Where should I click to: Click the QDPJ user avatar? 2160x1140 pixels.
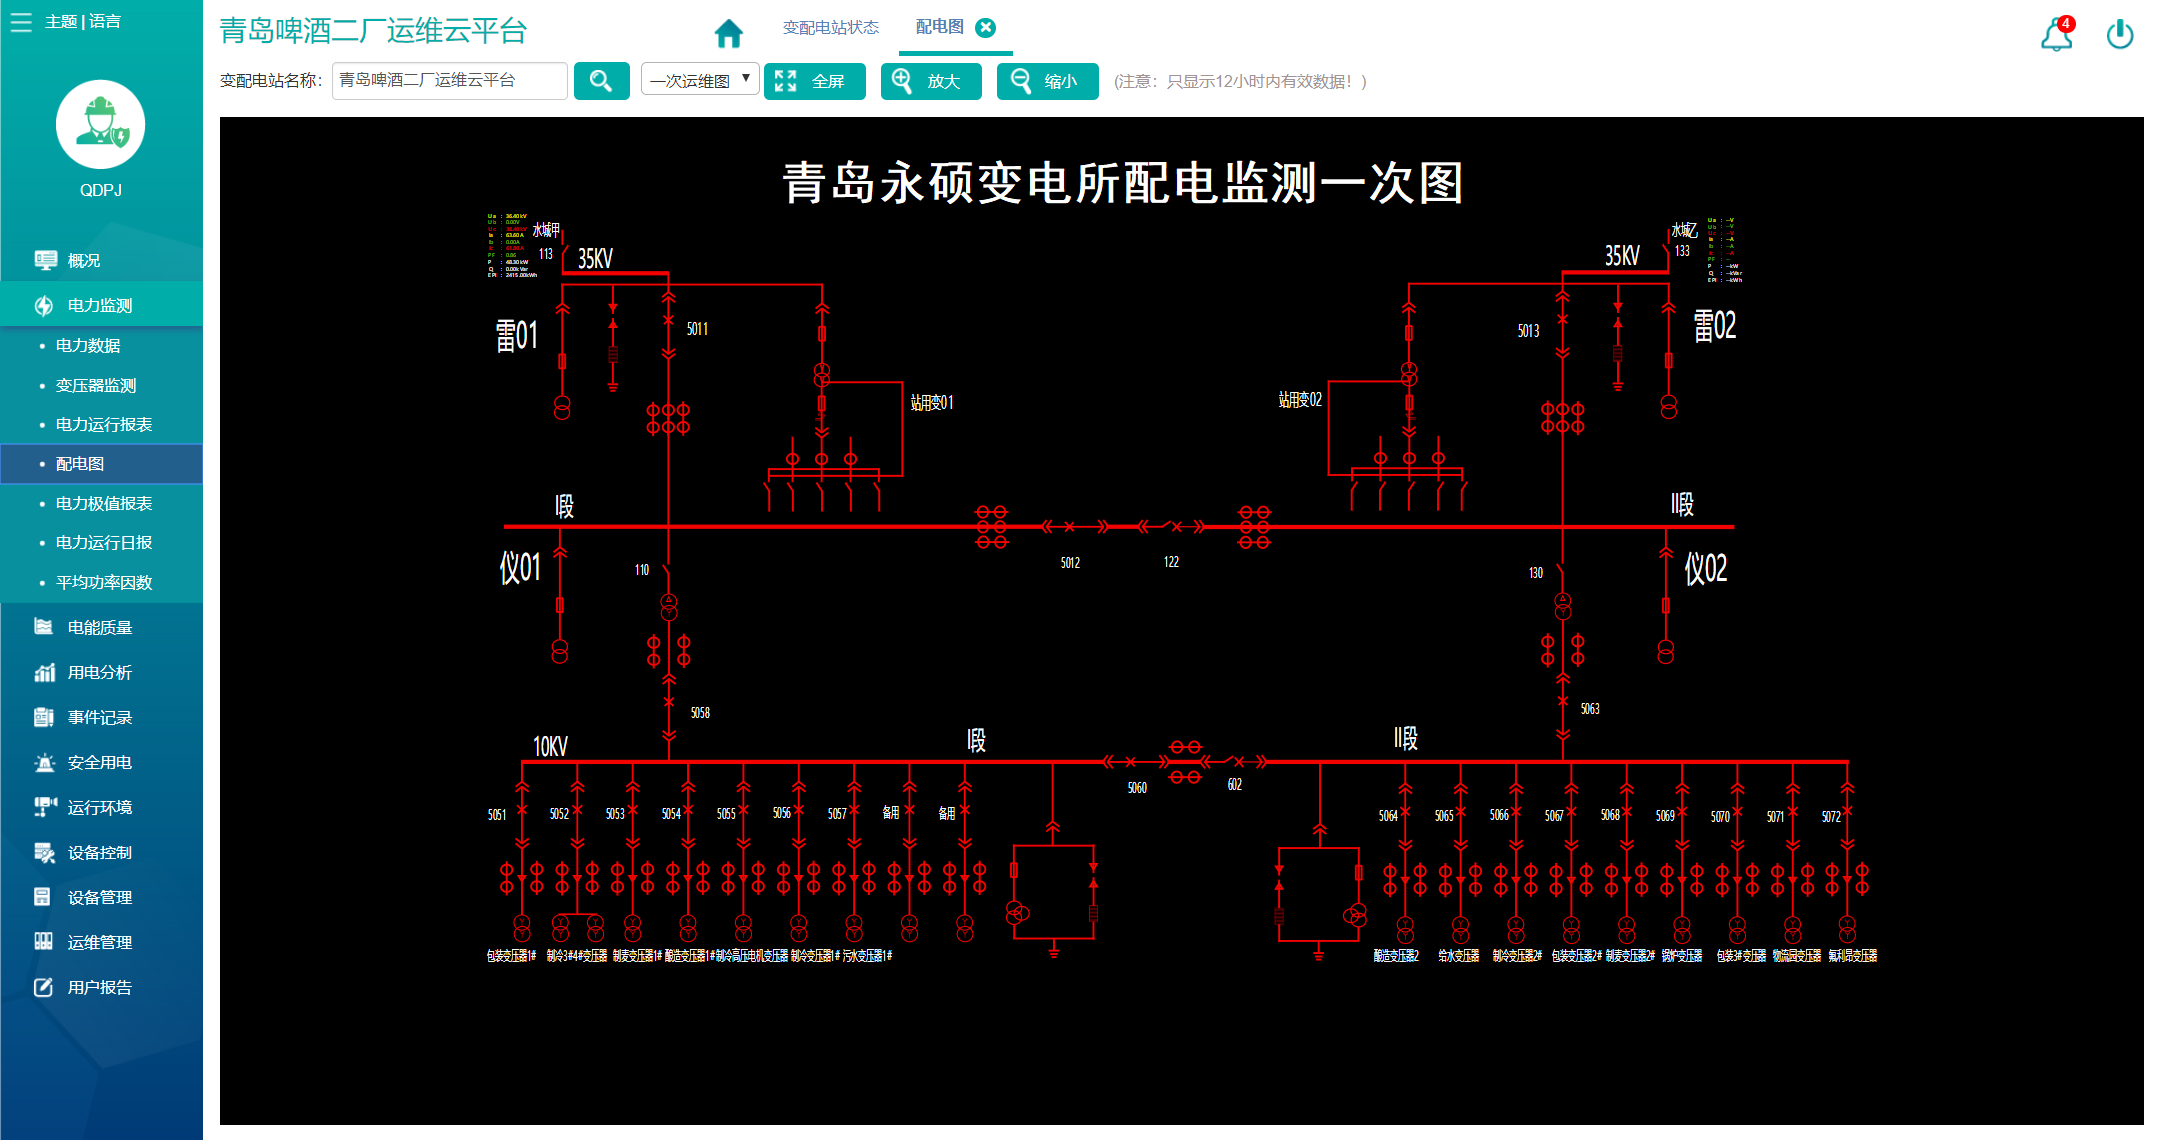pos(101,125)
